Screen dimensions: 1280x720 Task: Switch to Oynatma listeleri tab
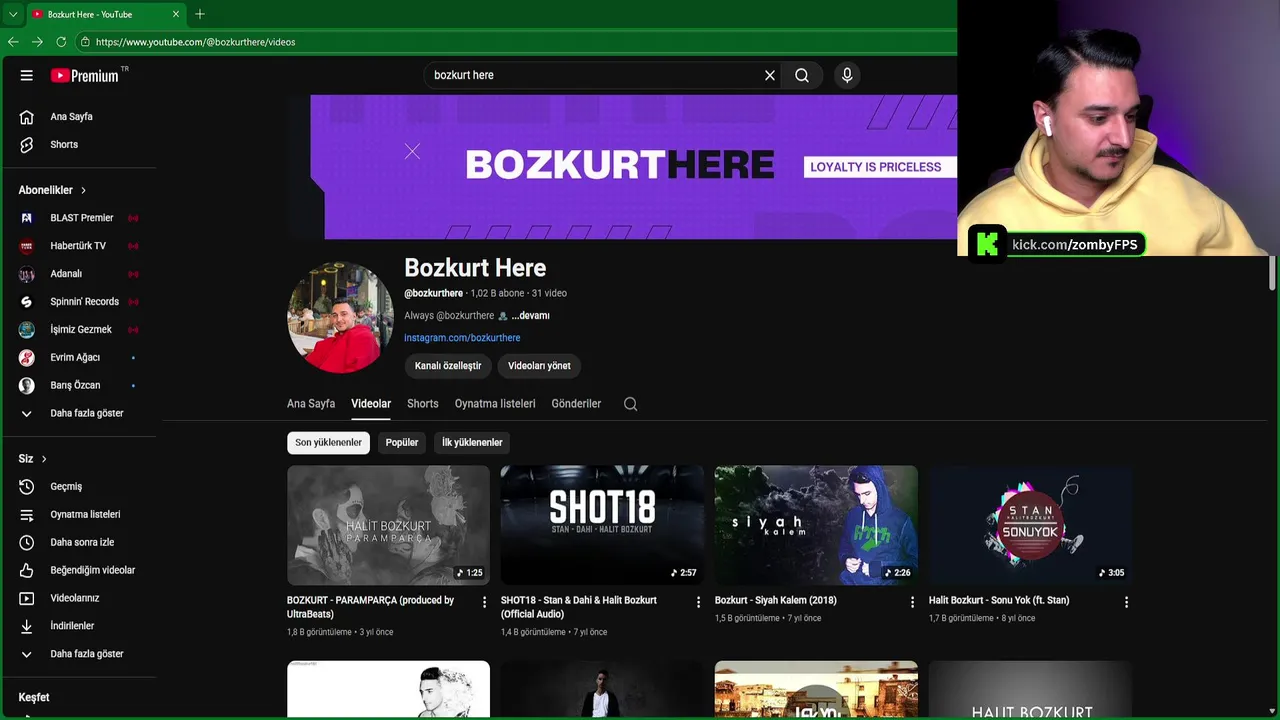point(495,404)
